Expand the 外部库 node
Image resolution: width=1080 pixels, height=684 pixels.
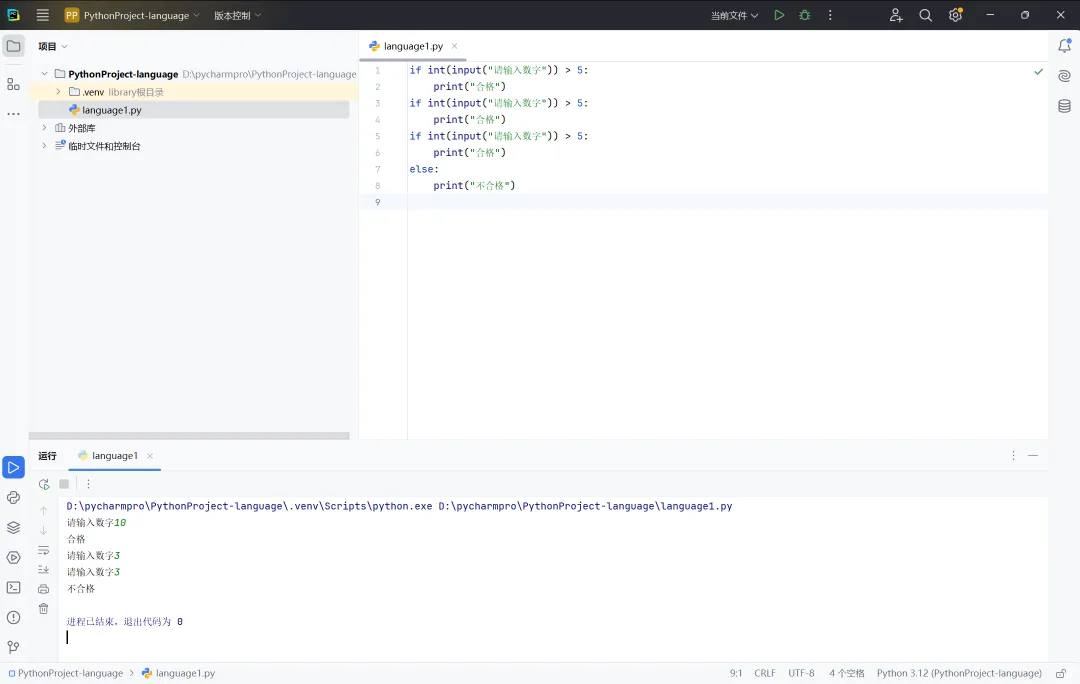point(45,127)
